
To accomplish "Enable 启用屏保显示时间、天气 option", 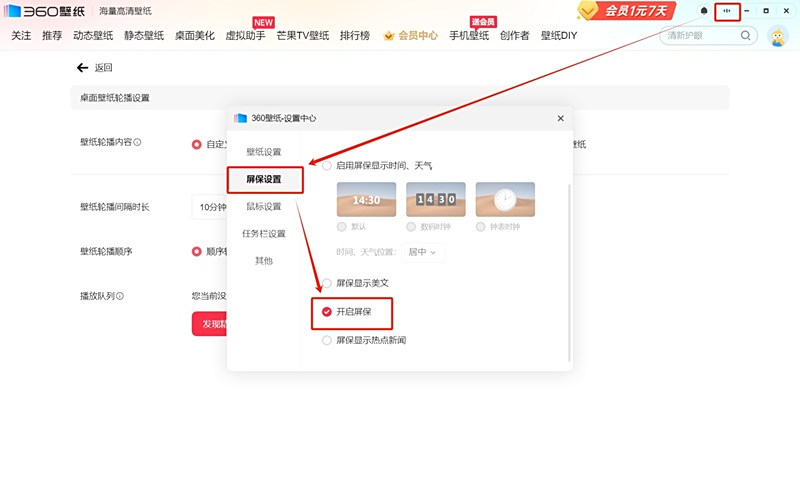I will pos(327,166).
